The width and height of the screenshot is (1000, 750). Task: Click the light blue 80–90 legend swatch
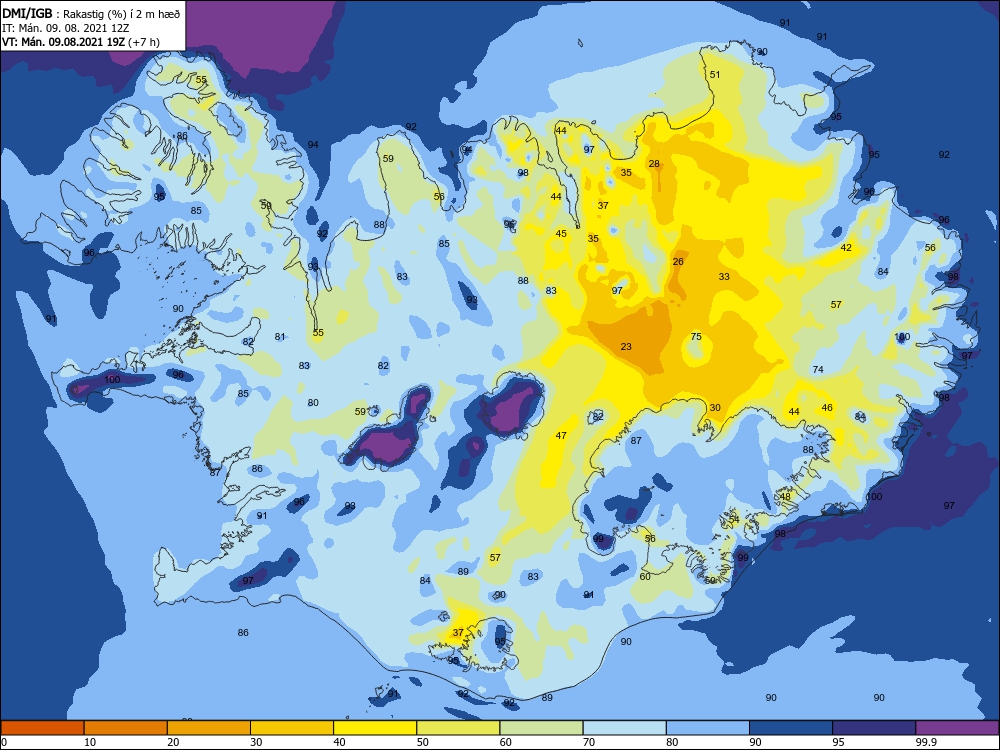708,728
